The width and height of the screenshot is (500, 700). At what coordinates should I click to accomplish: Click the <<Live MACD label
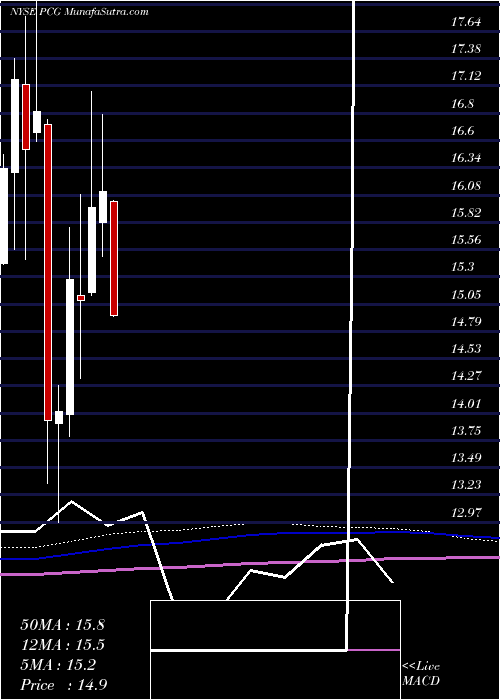point(421,674)
